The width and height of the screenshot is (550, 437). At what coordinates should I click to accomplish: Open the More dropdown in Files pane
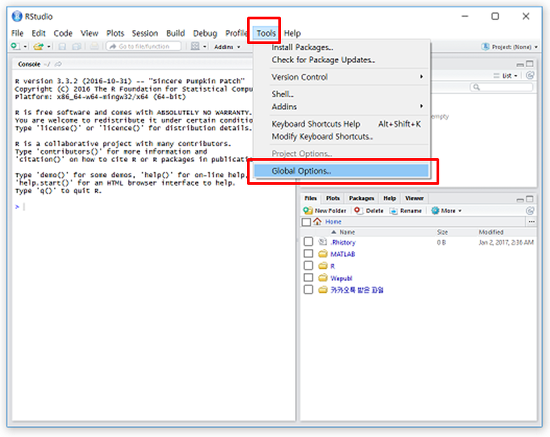pos(446,210)
